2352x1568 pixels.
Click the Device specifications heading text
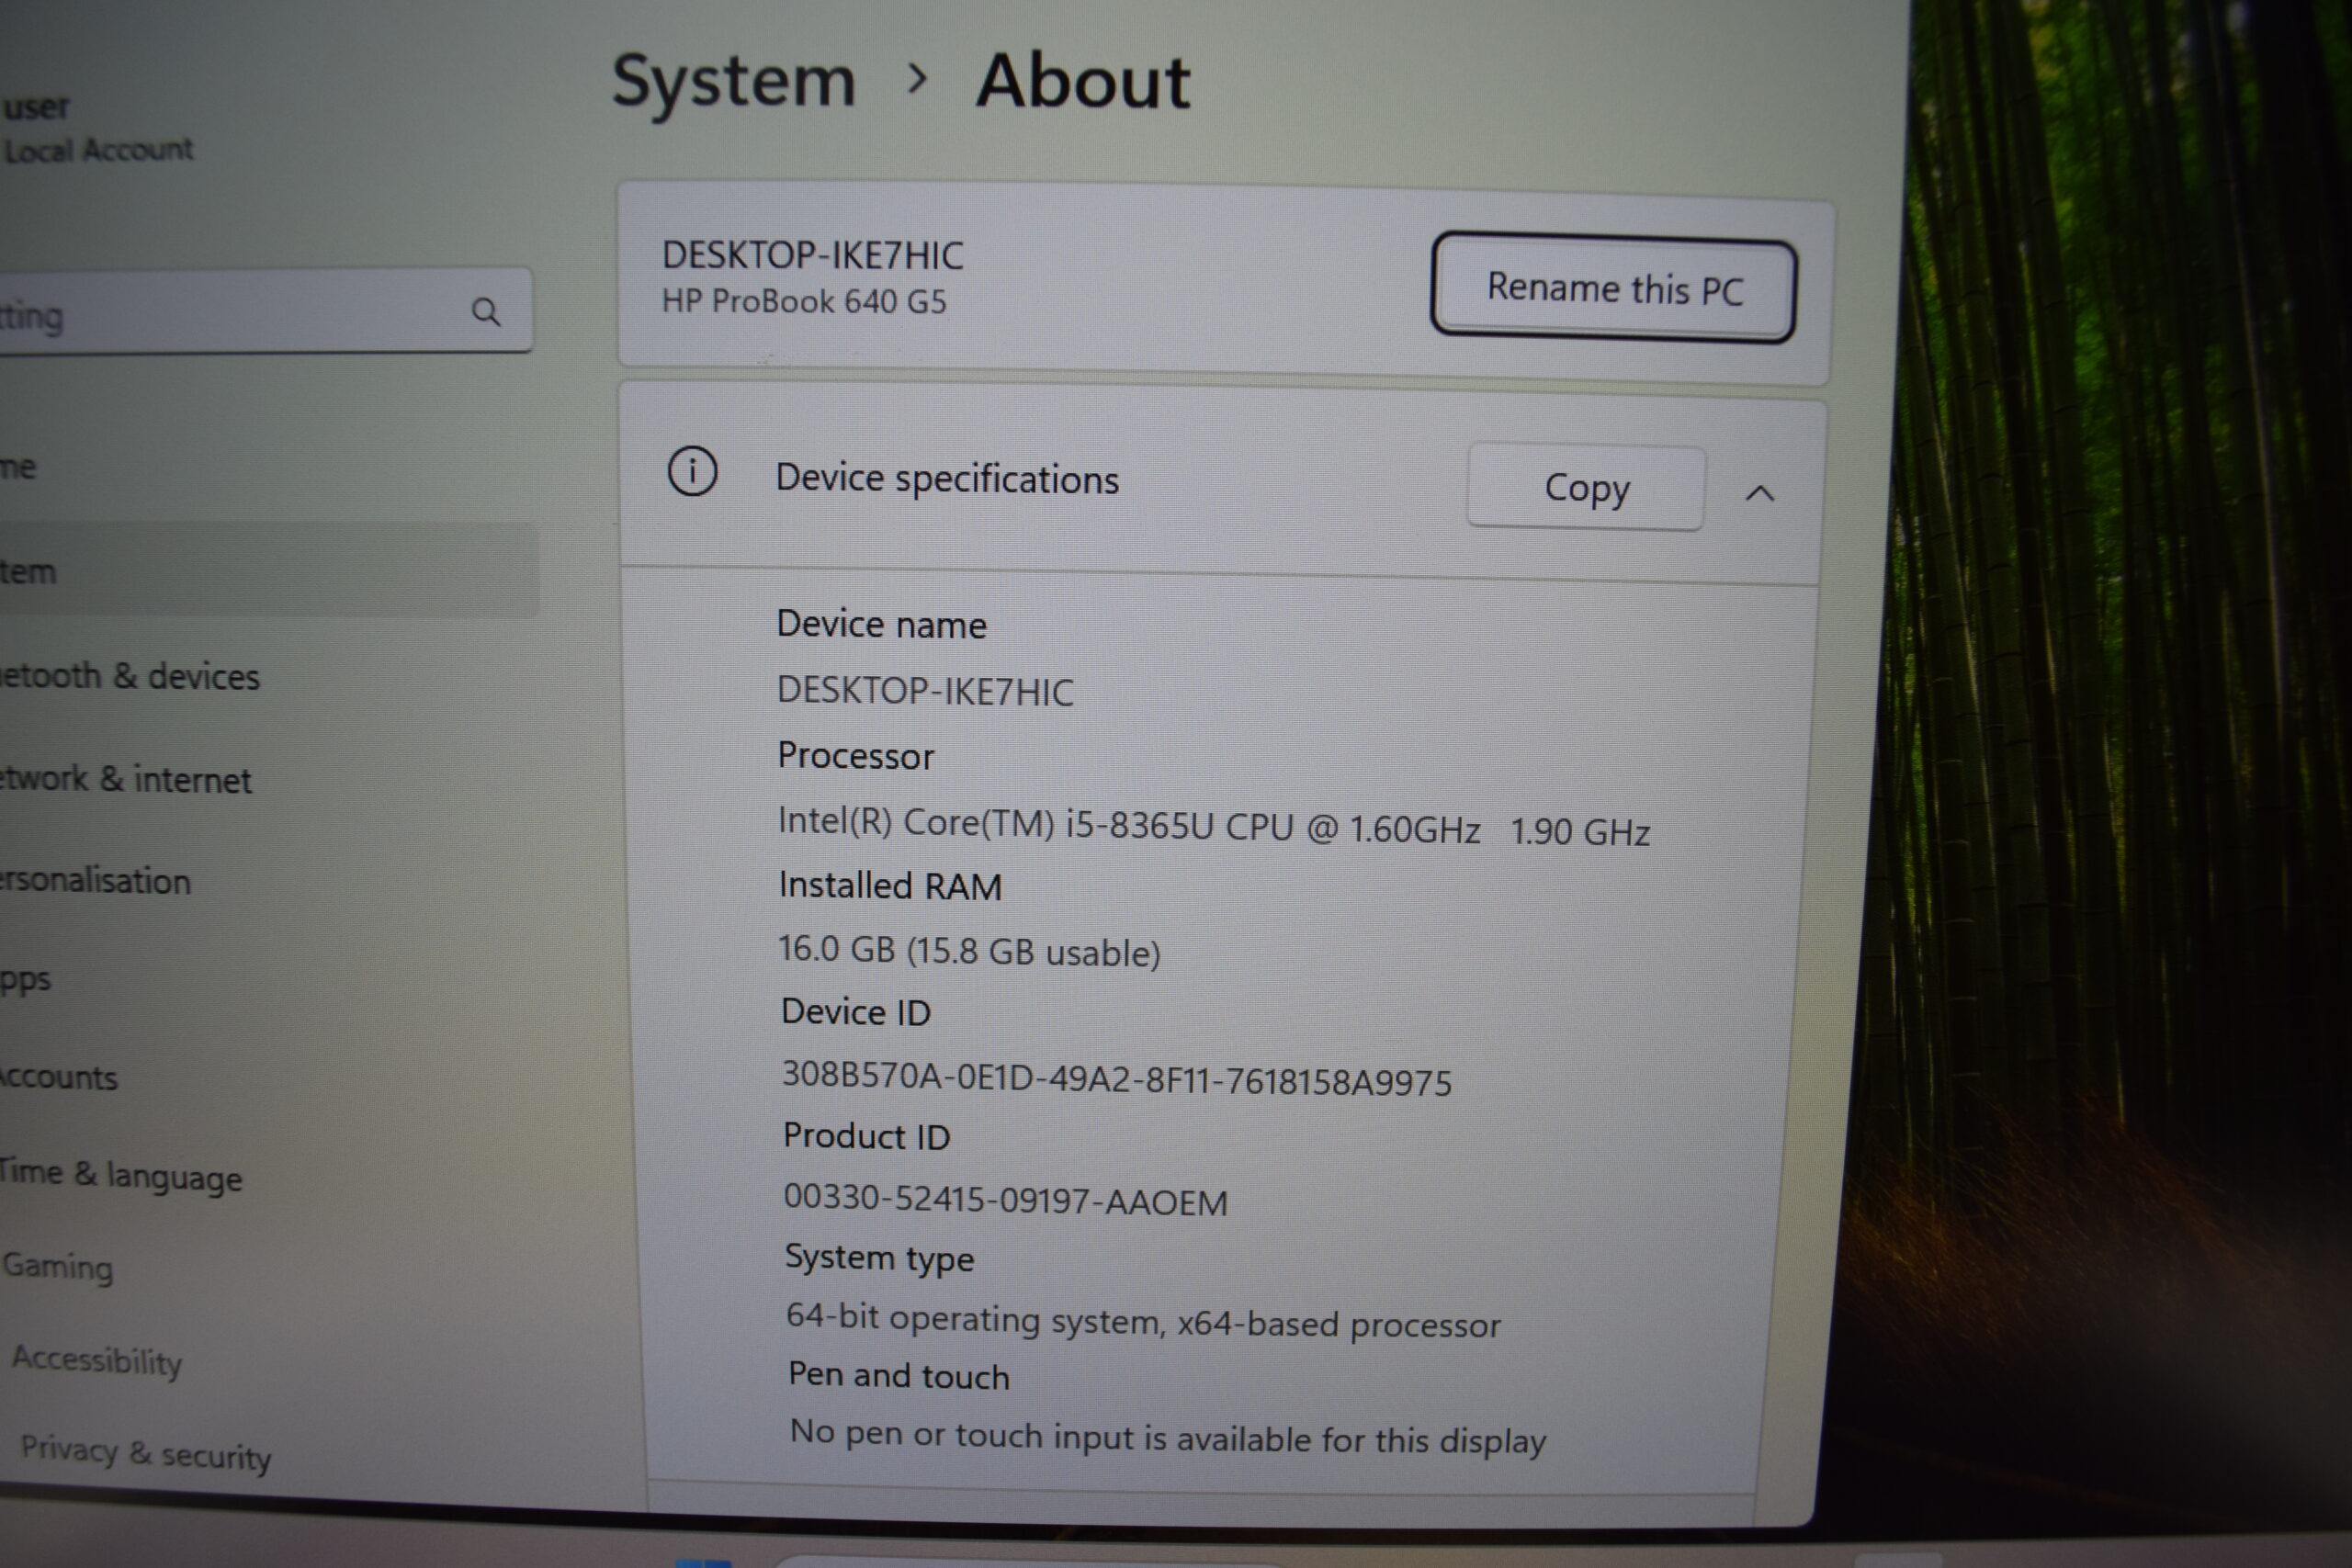[947, 479]
